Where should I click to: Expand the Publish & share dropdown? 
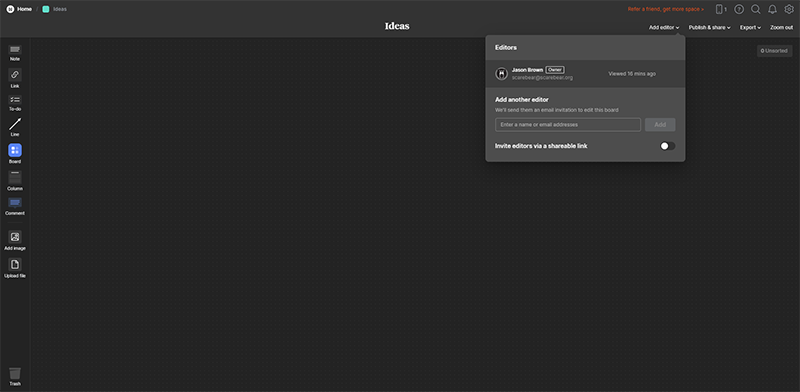[x=709, y=28]
